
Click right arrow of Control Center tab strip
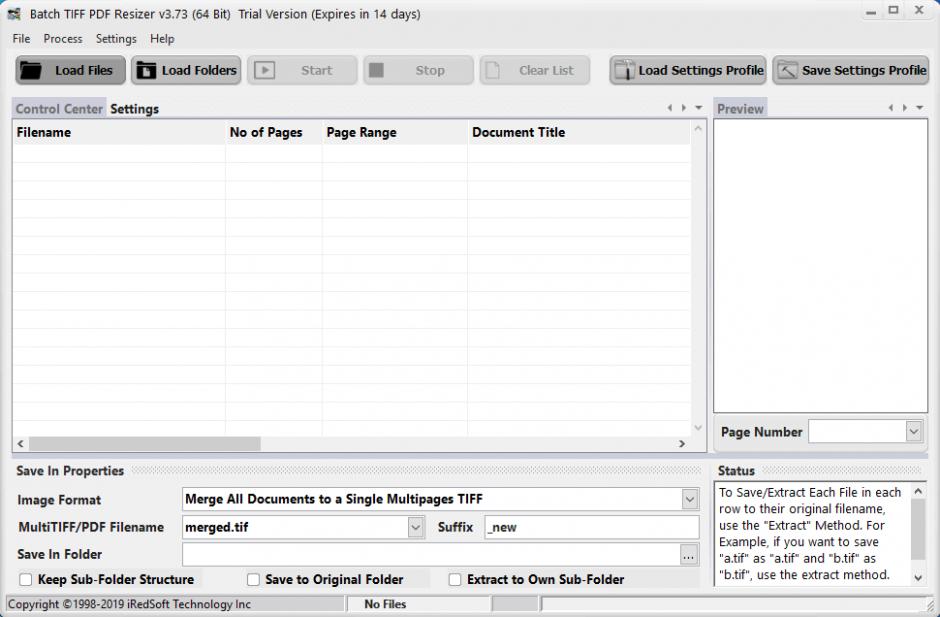pyautogui.click(x=684, y=108)
